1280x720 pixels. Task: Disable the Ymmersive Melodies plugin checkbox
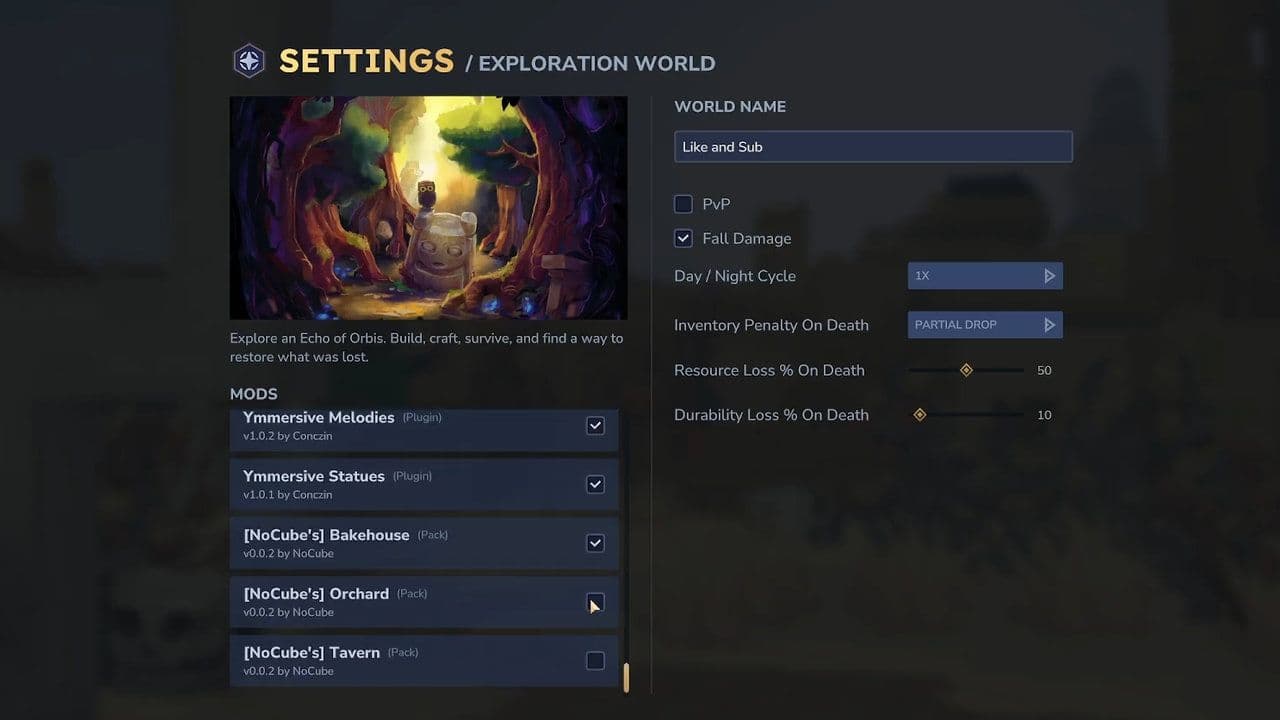coord(595,426)
